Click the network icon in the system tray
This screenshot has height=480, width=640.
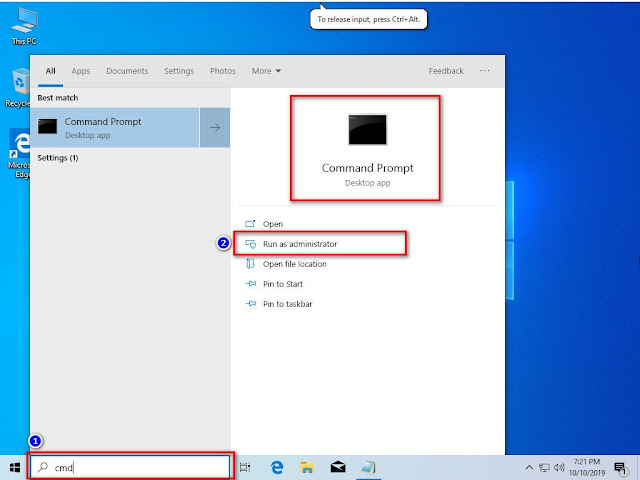pos(544,467)
